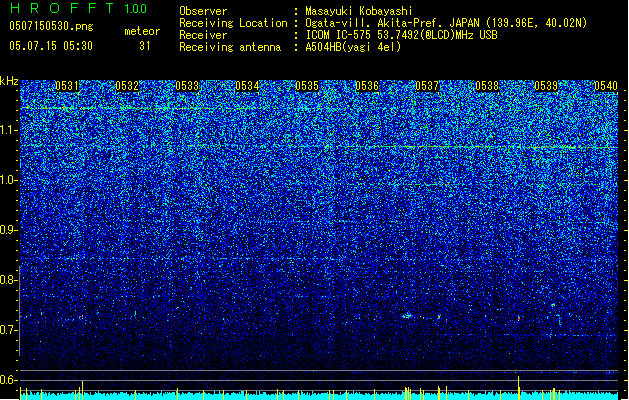629x400 pixels.
Task: Click the meteor echo below the 0539 marker
Action: (553, 306)
